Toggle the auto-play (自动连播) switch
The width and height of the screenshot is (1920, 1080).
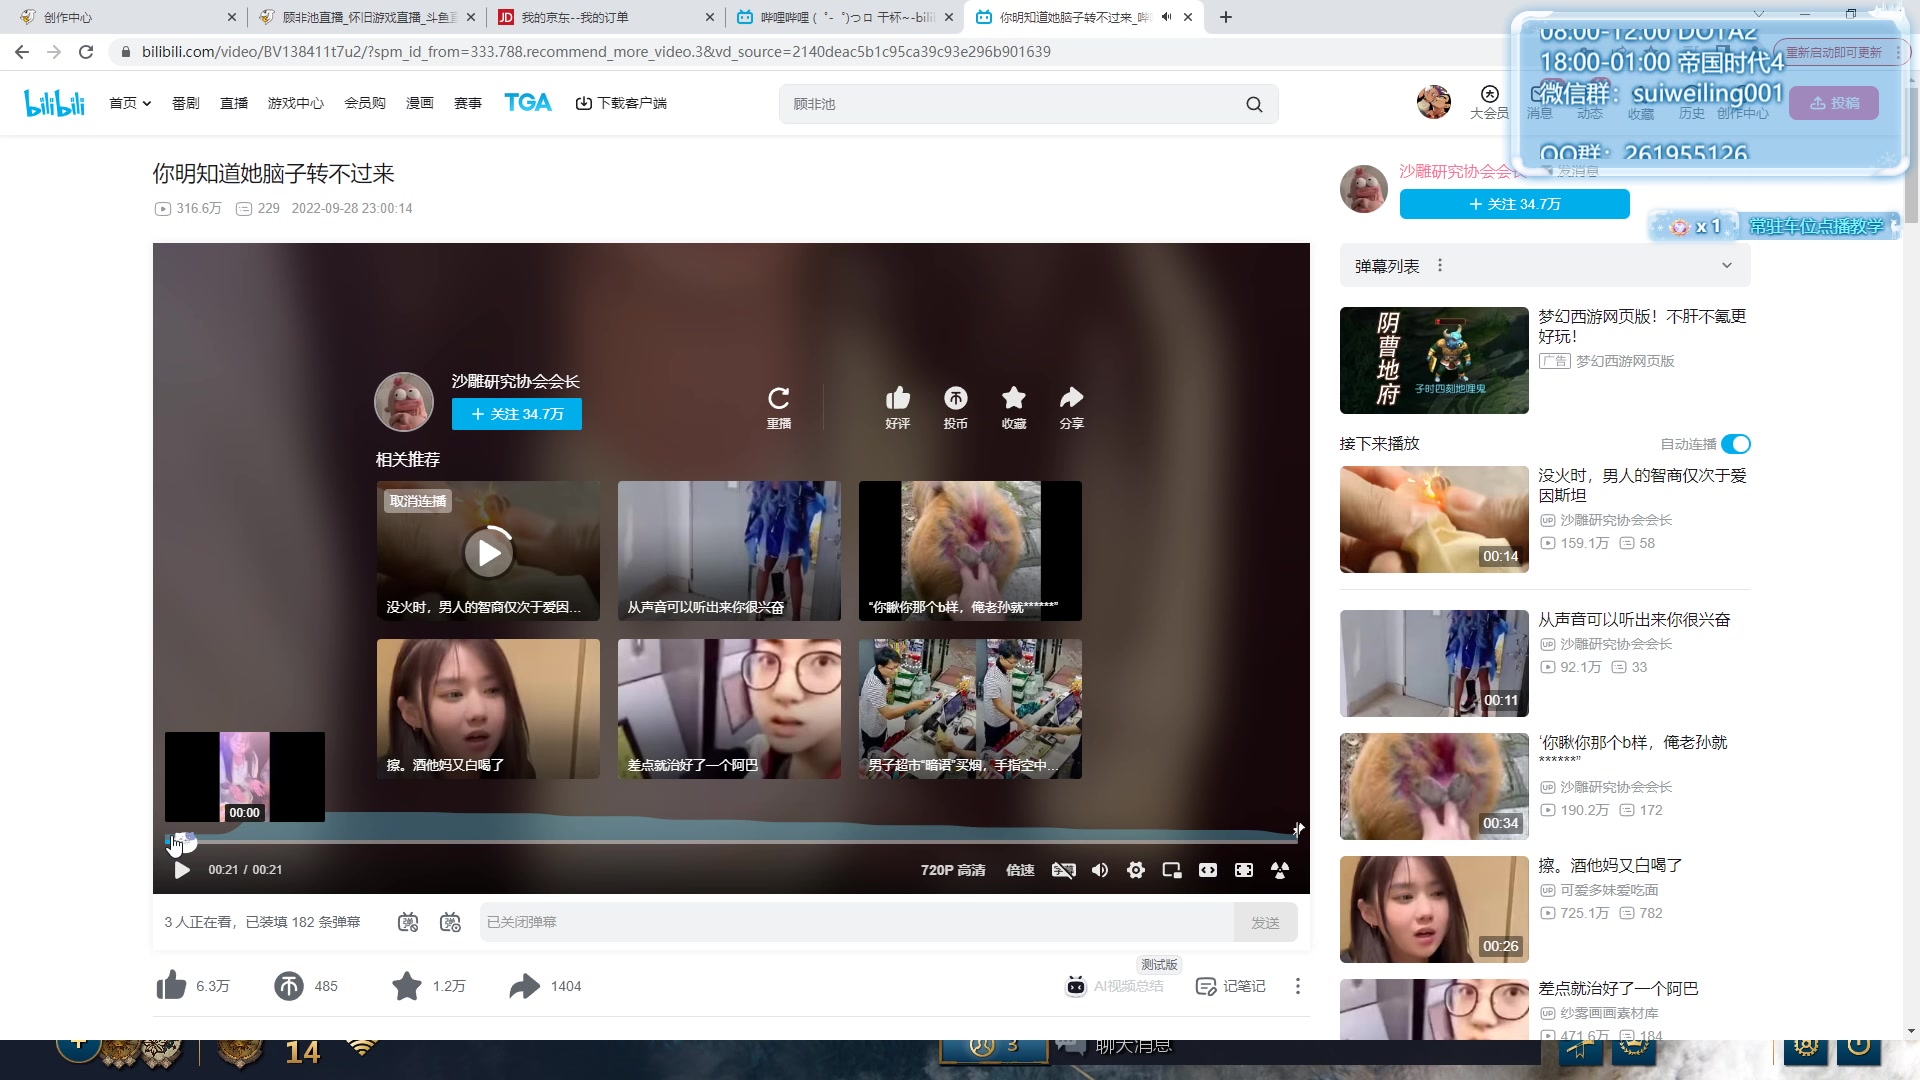(1735, 444)
